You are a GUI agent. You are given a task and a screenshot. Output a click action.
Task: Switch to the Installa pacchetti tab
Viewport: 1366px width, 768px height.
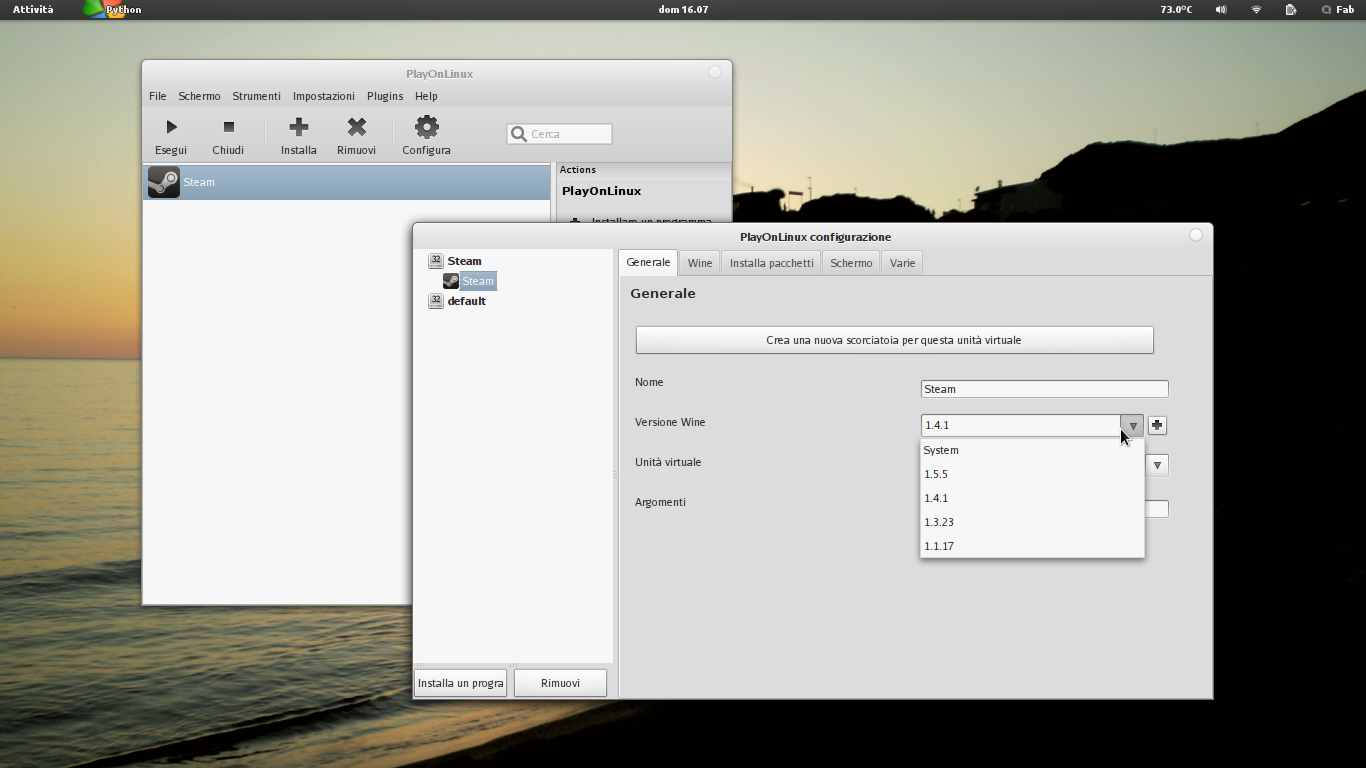(771, 263)
